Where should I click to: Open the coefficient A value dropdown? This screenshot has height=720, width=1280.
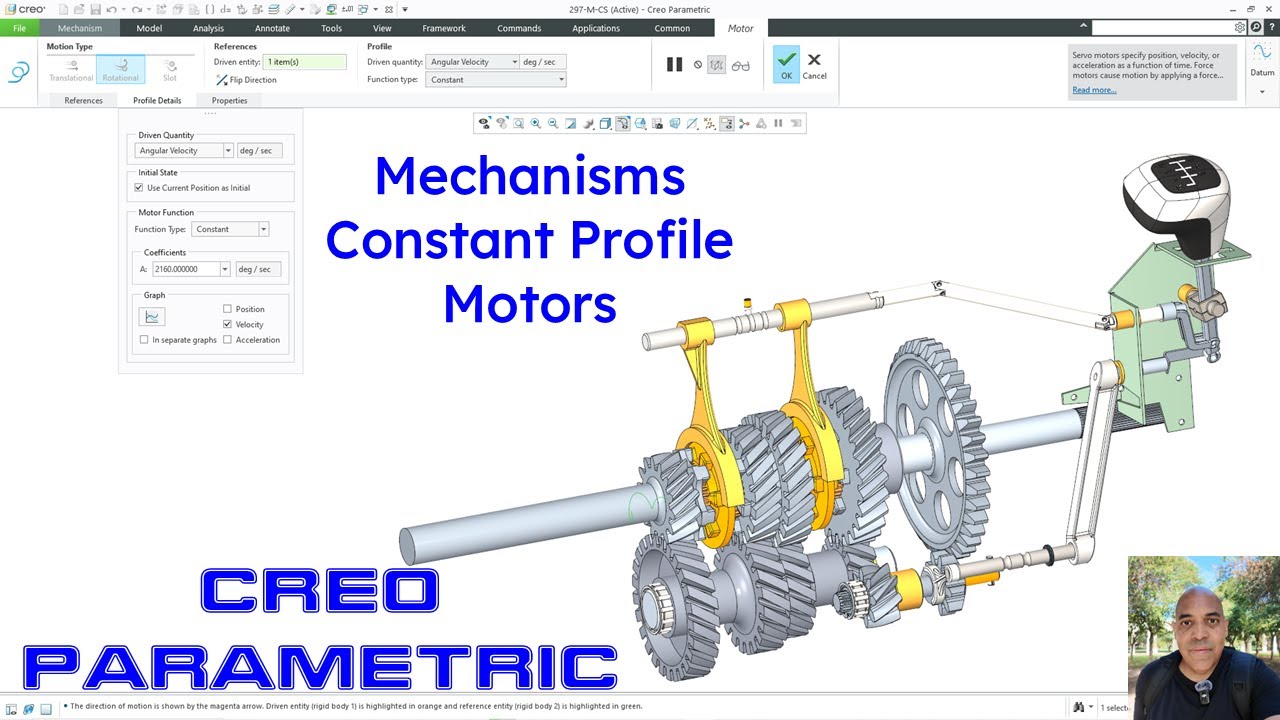226,269
